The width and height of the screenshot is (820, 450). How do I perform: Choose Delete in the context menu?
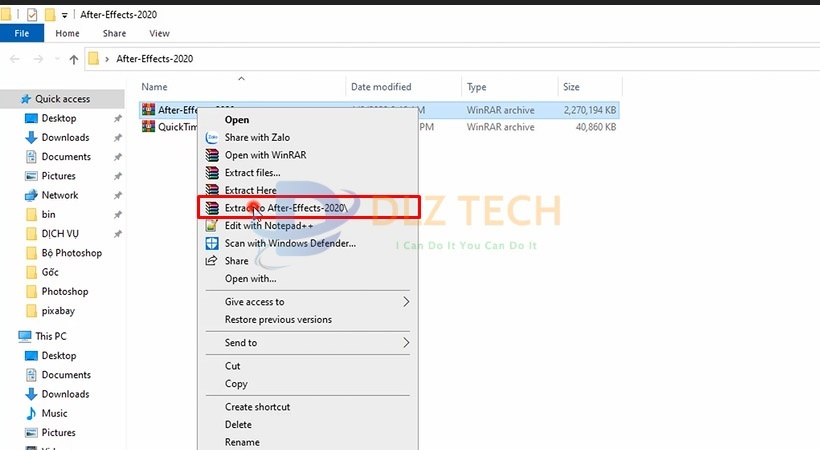[x=238, y=425]
